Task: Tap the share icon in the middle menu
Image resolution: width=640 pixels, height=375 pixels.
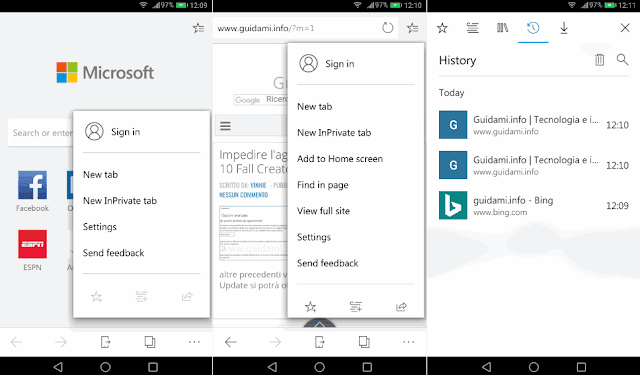Action: pos(401,306)
